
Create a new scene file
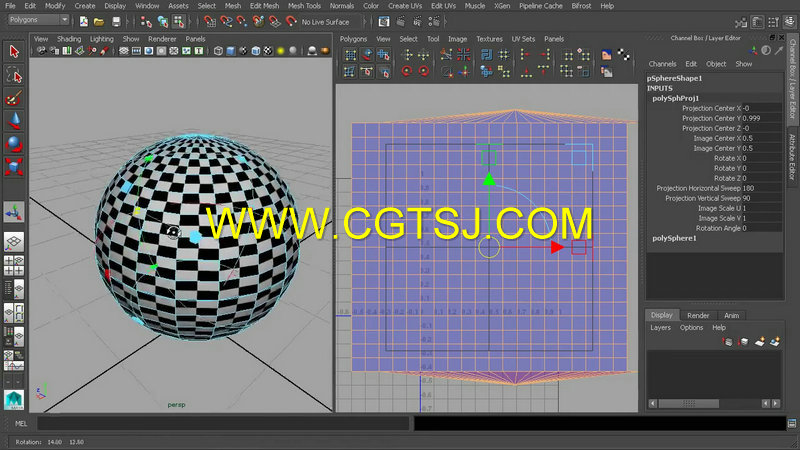point(84,21)
